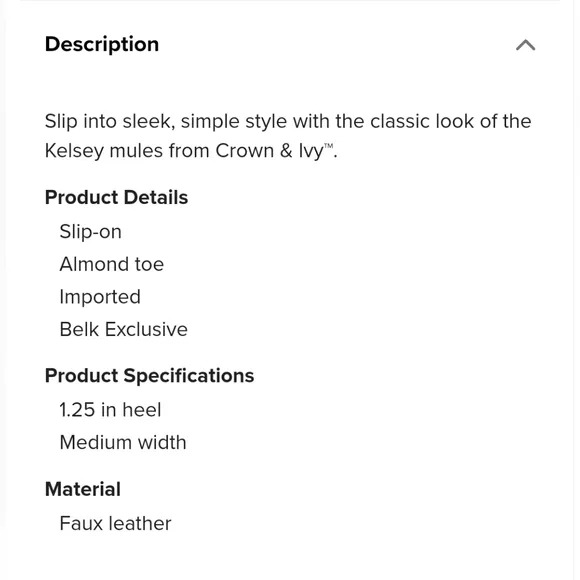Click the words Kelsey mules in description

[104, 151]
